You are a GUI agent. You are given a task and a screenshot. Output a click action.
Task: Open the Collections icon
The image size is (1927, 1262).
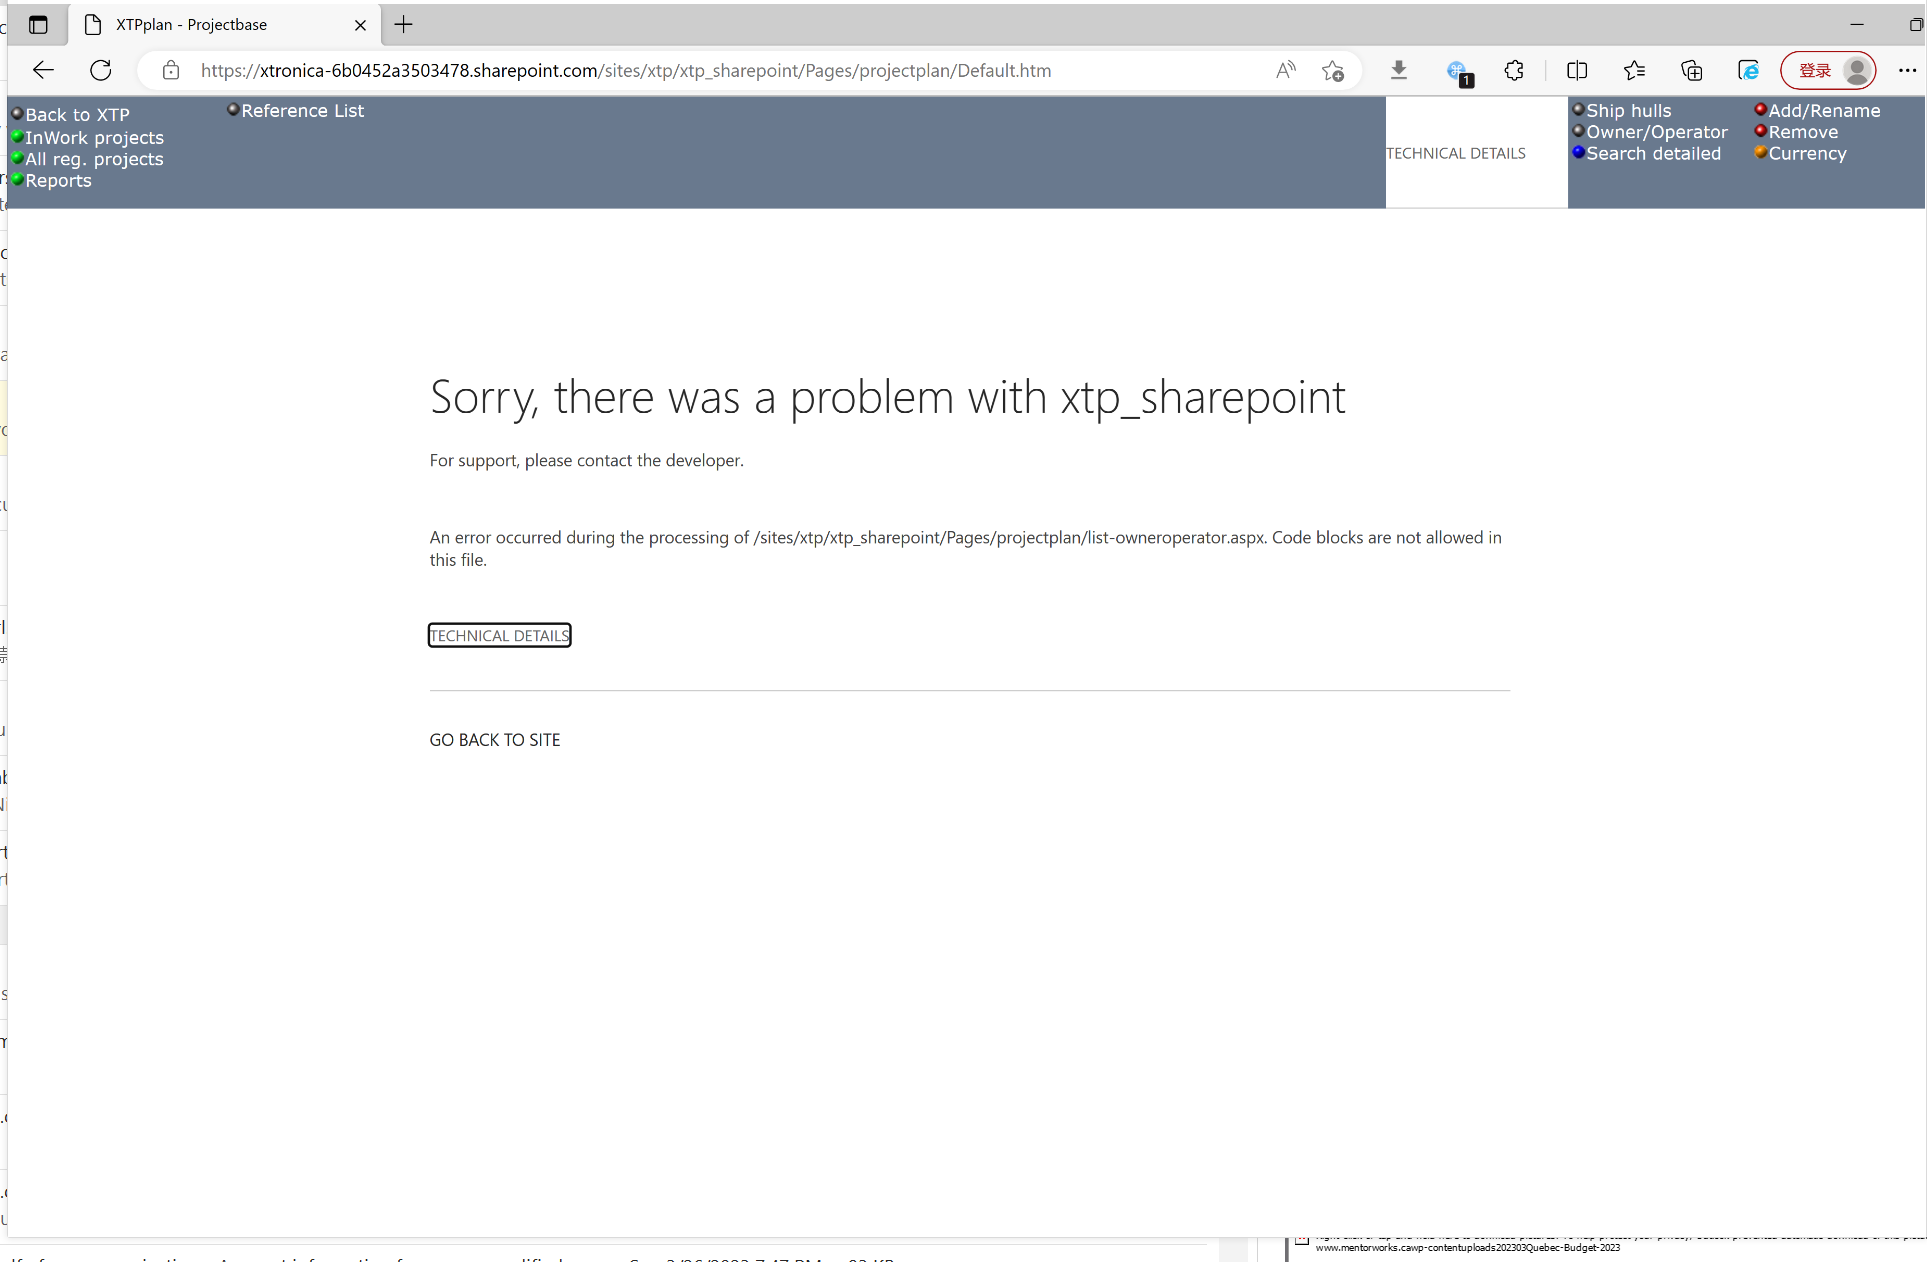[1691, 70]
